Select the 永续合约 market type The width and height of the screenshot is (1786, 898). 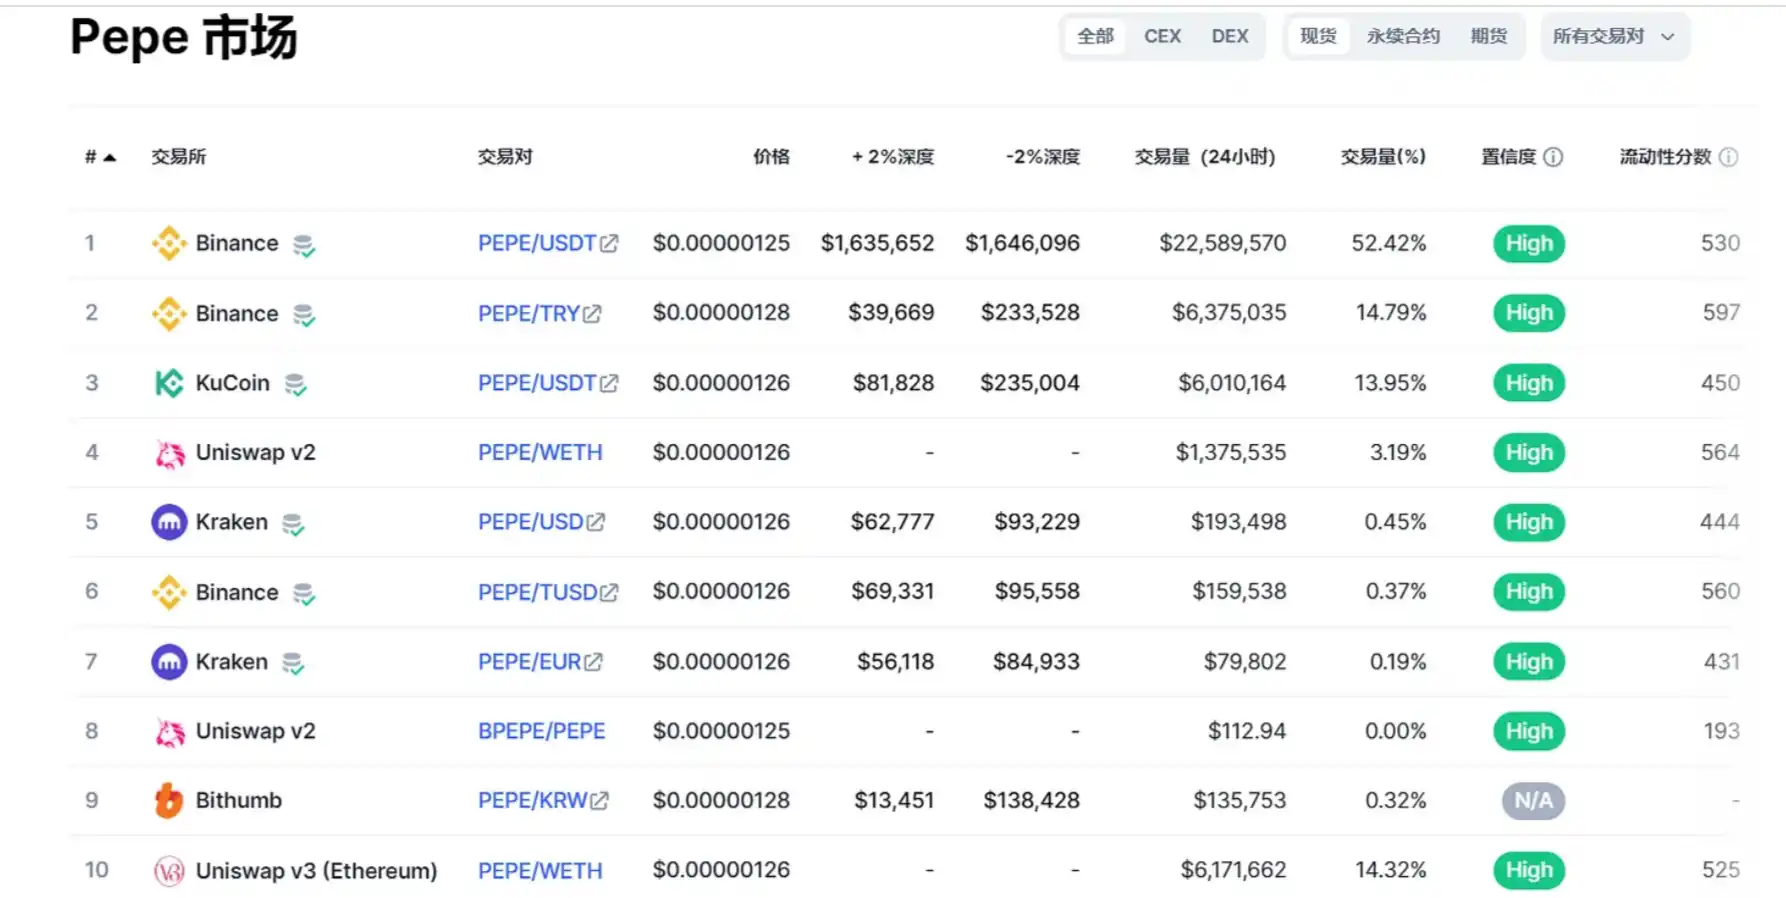pyautogui.click(x=1402, y=36)
